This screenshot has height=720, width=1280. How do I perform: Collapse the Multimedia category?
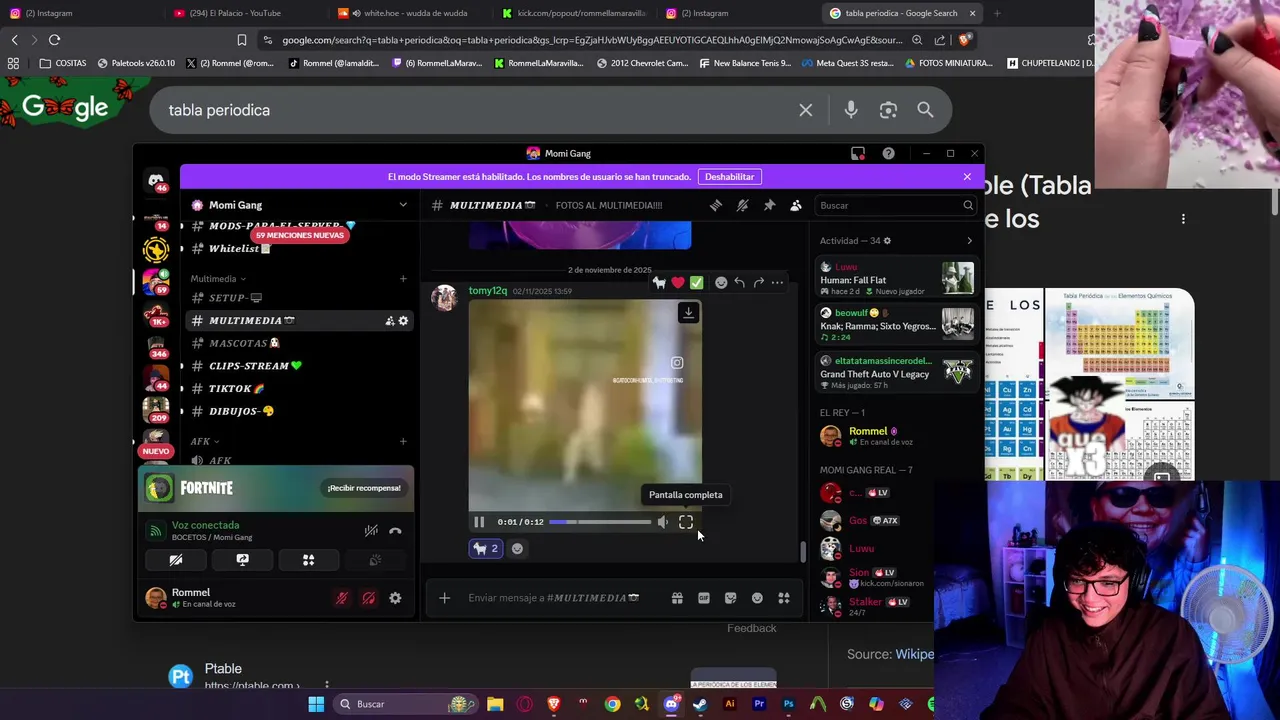point(218,279)
